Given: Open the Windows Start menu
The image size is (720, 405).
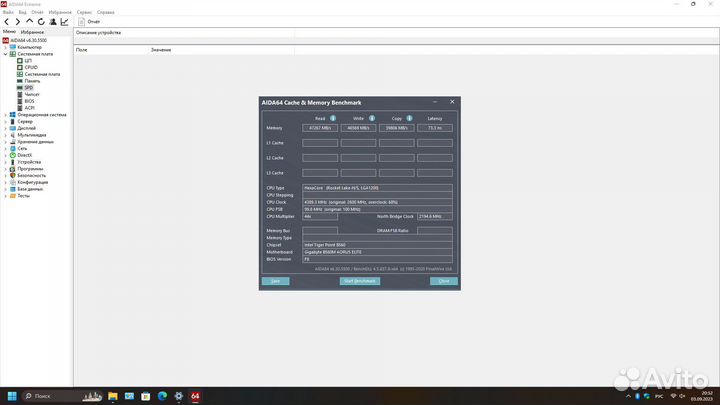Looking at the screenshot, I should coord(12,396).
